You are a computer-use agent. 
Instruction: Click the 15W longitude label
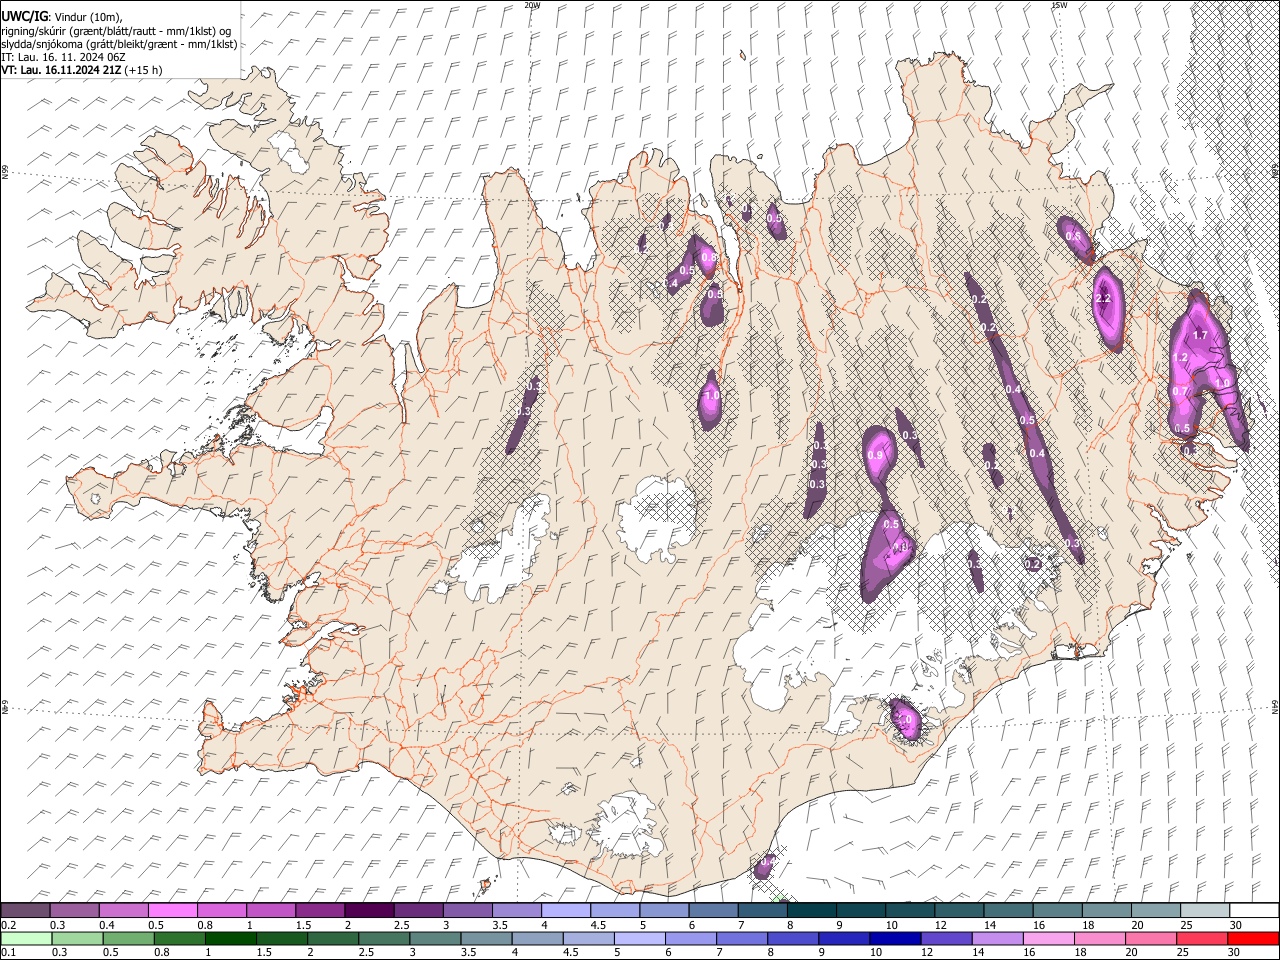click(x=1058, y=5)
